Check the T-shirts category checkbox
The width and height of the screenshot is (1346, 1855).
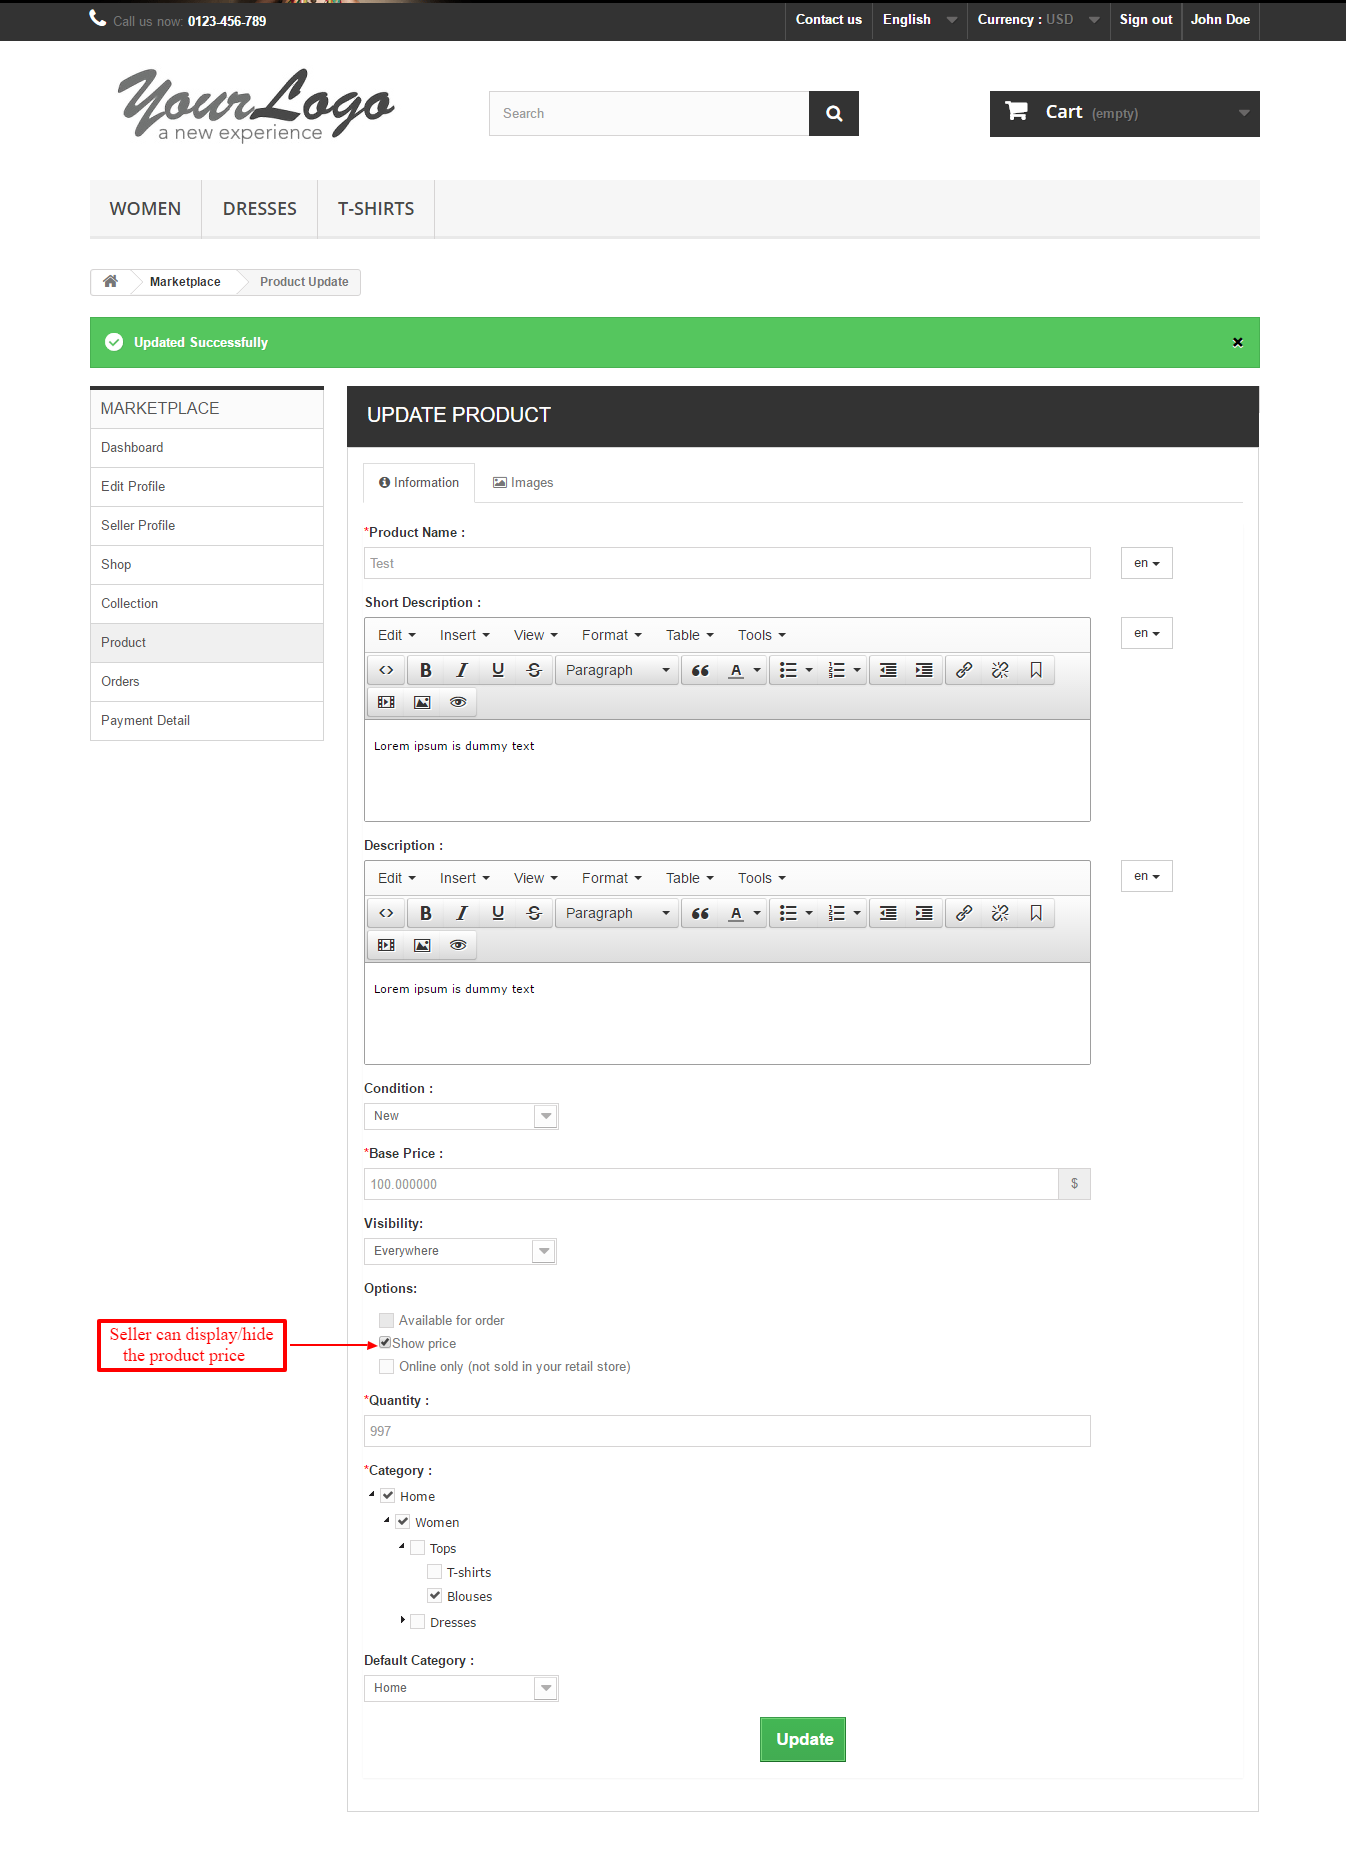tap(434, 1572)
